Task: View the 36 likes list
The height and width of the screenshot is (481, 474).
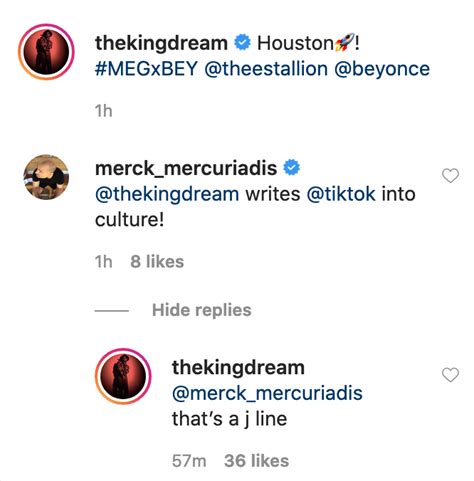Action: point(257,461)
